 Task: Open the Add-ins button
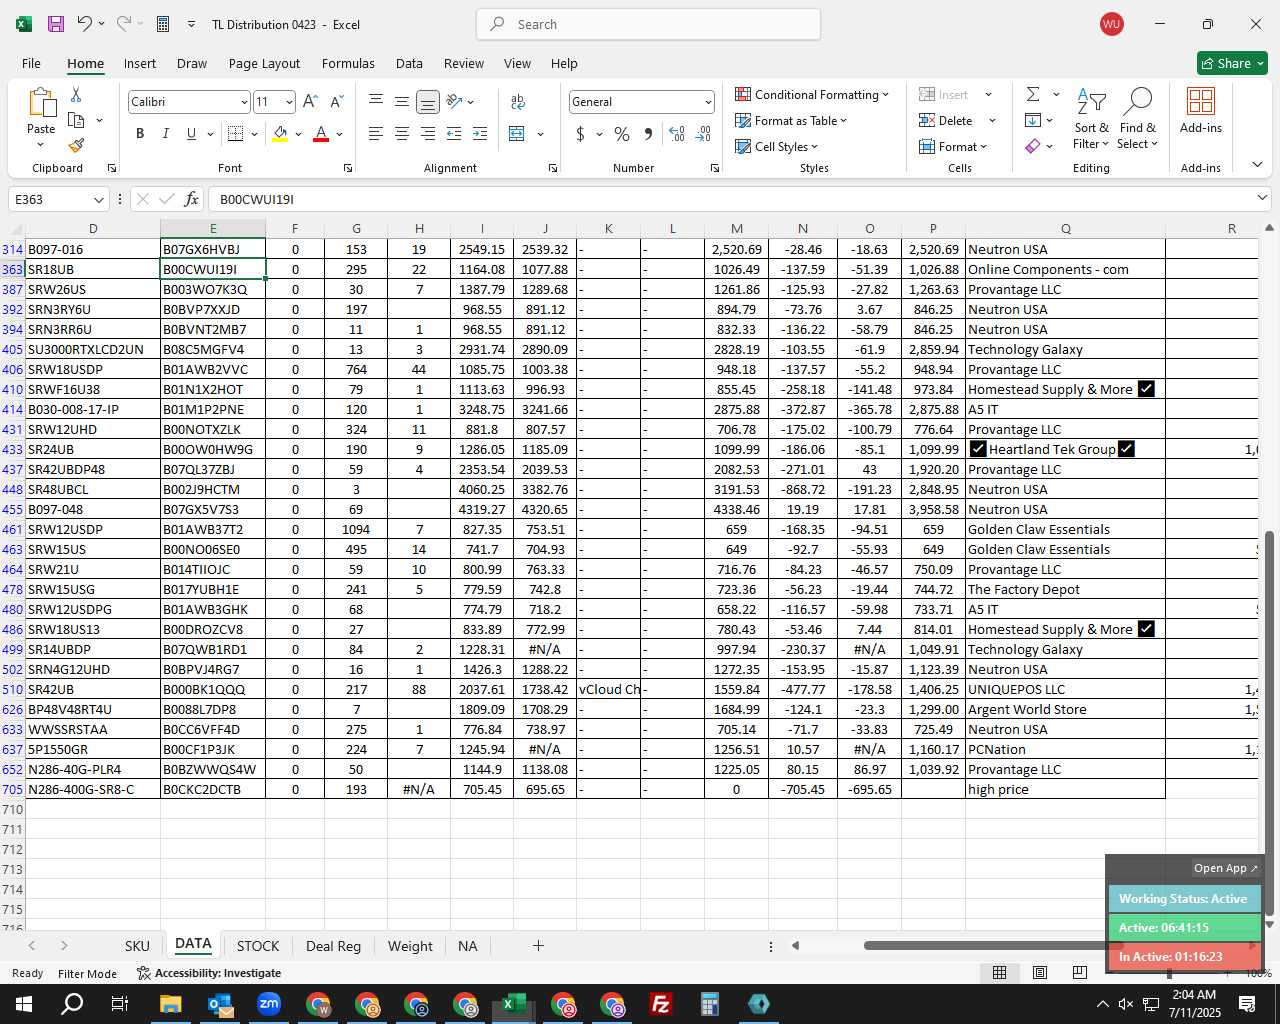[x=1201, y=110]
